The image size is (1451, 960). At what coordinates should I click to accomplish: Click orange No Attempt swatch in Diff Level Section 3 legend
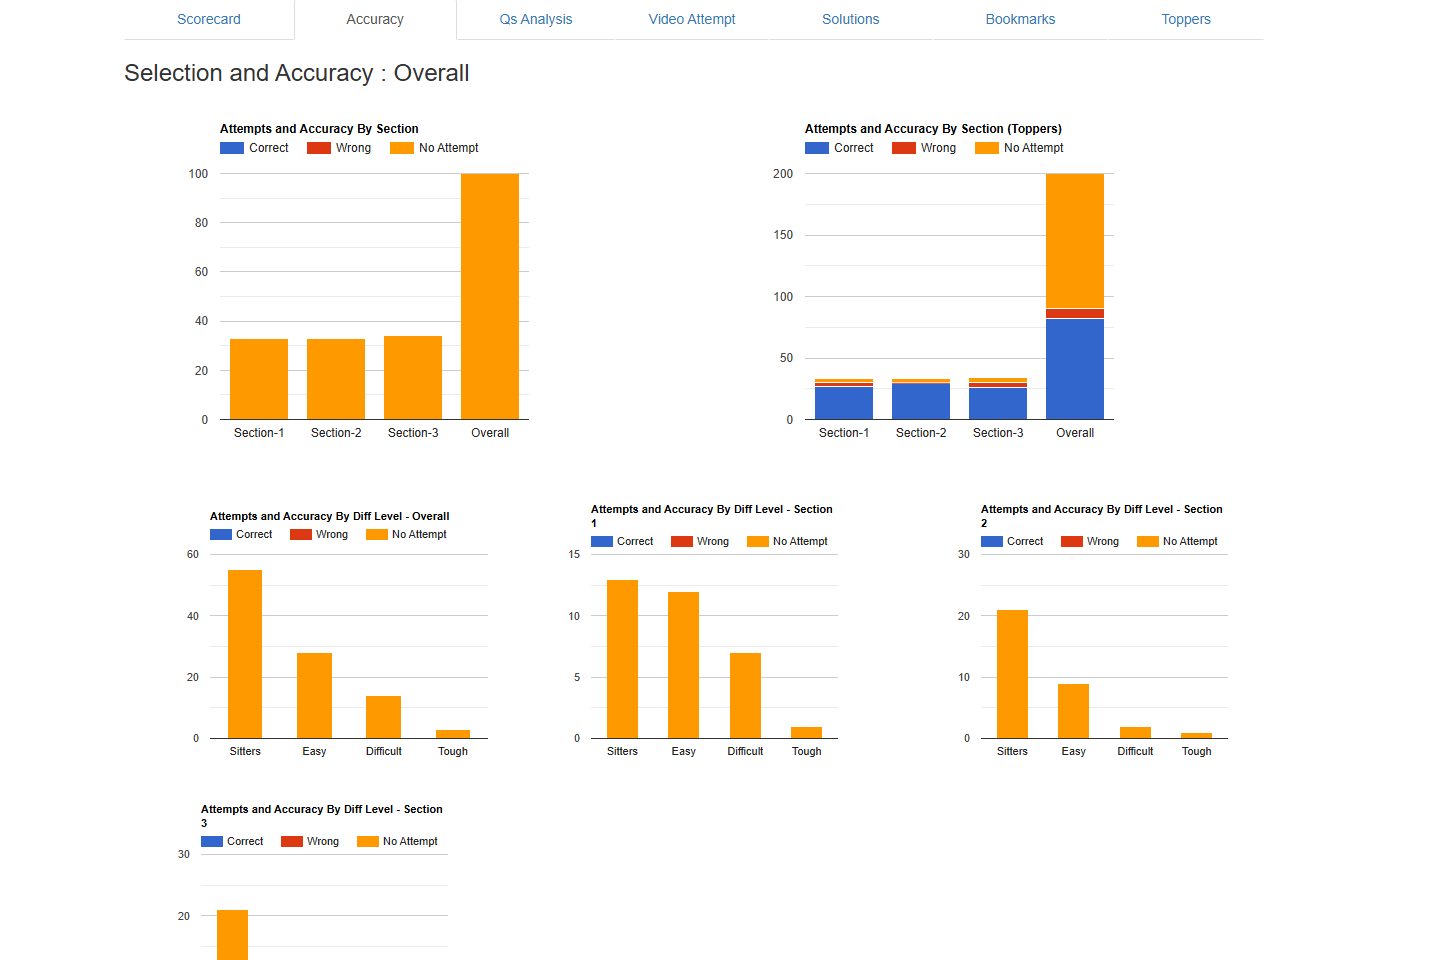(368, 842)
